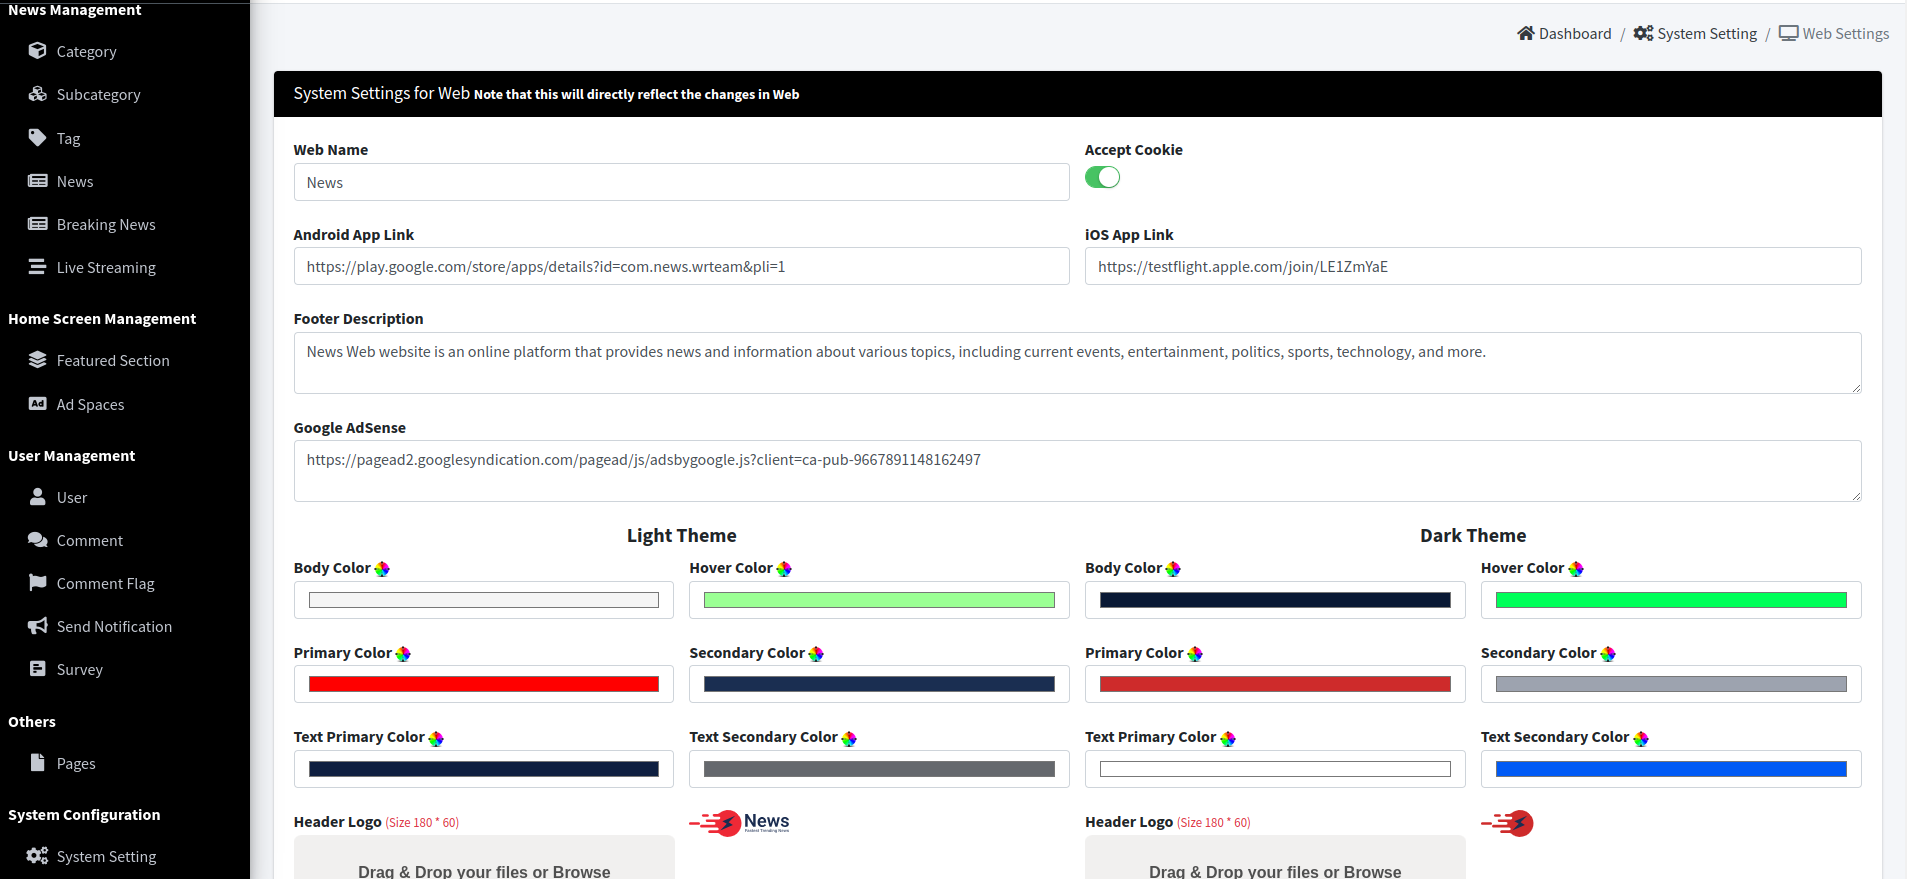Open the Pages link under Others

[x=76, y=764]
